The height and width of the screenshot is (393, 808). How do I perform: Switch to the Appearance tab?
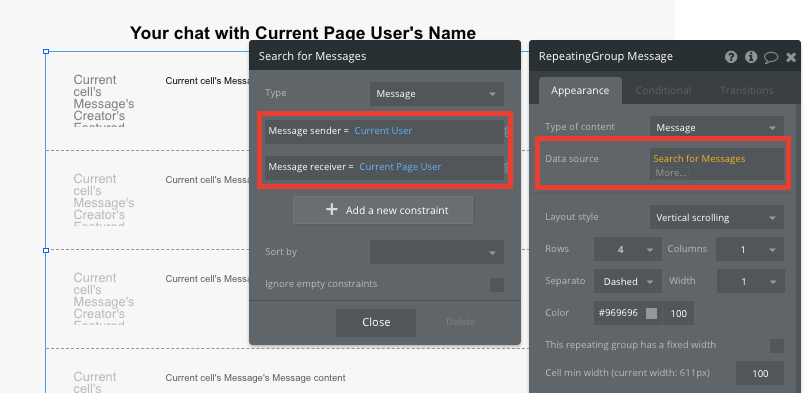(x=580, y=91)
